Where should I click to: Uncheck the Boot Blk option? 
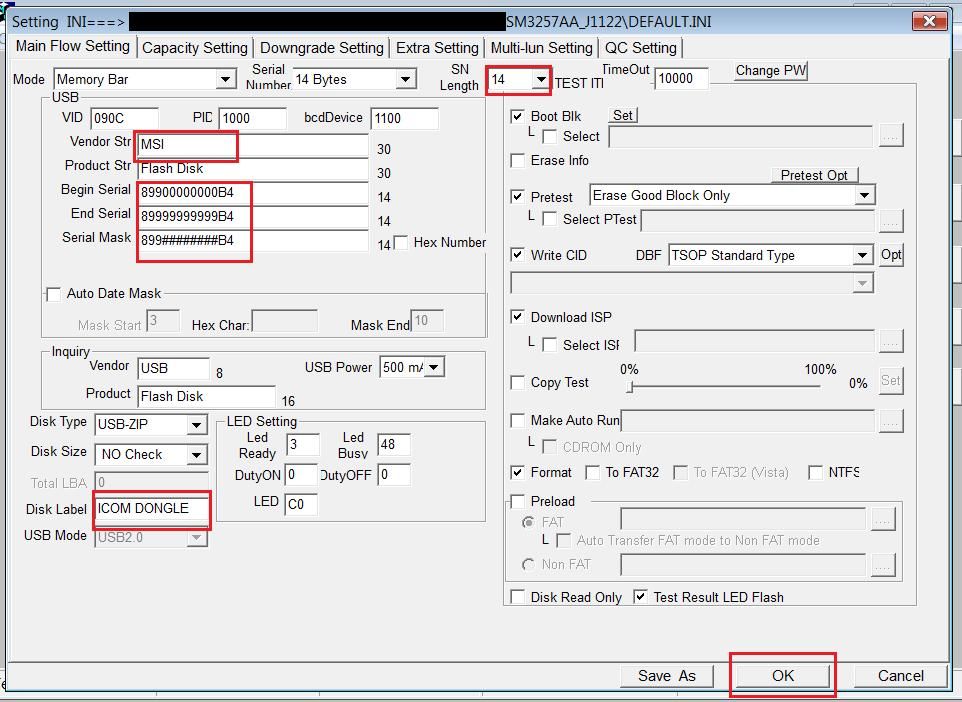coord(517,115)
